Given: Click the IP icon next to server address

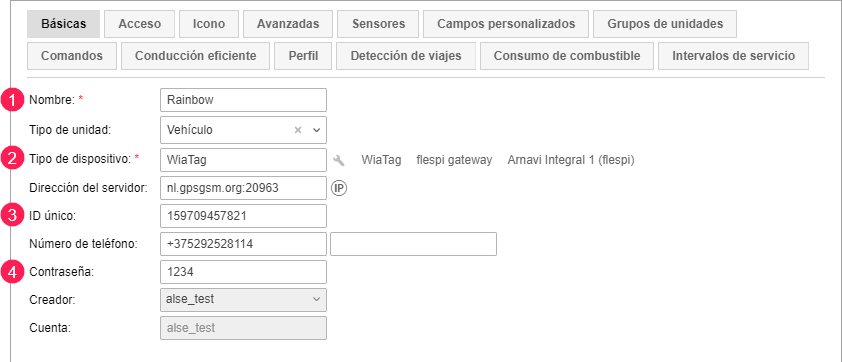Looking at the screenshot, I should [x=339, y=188].
